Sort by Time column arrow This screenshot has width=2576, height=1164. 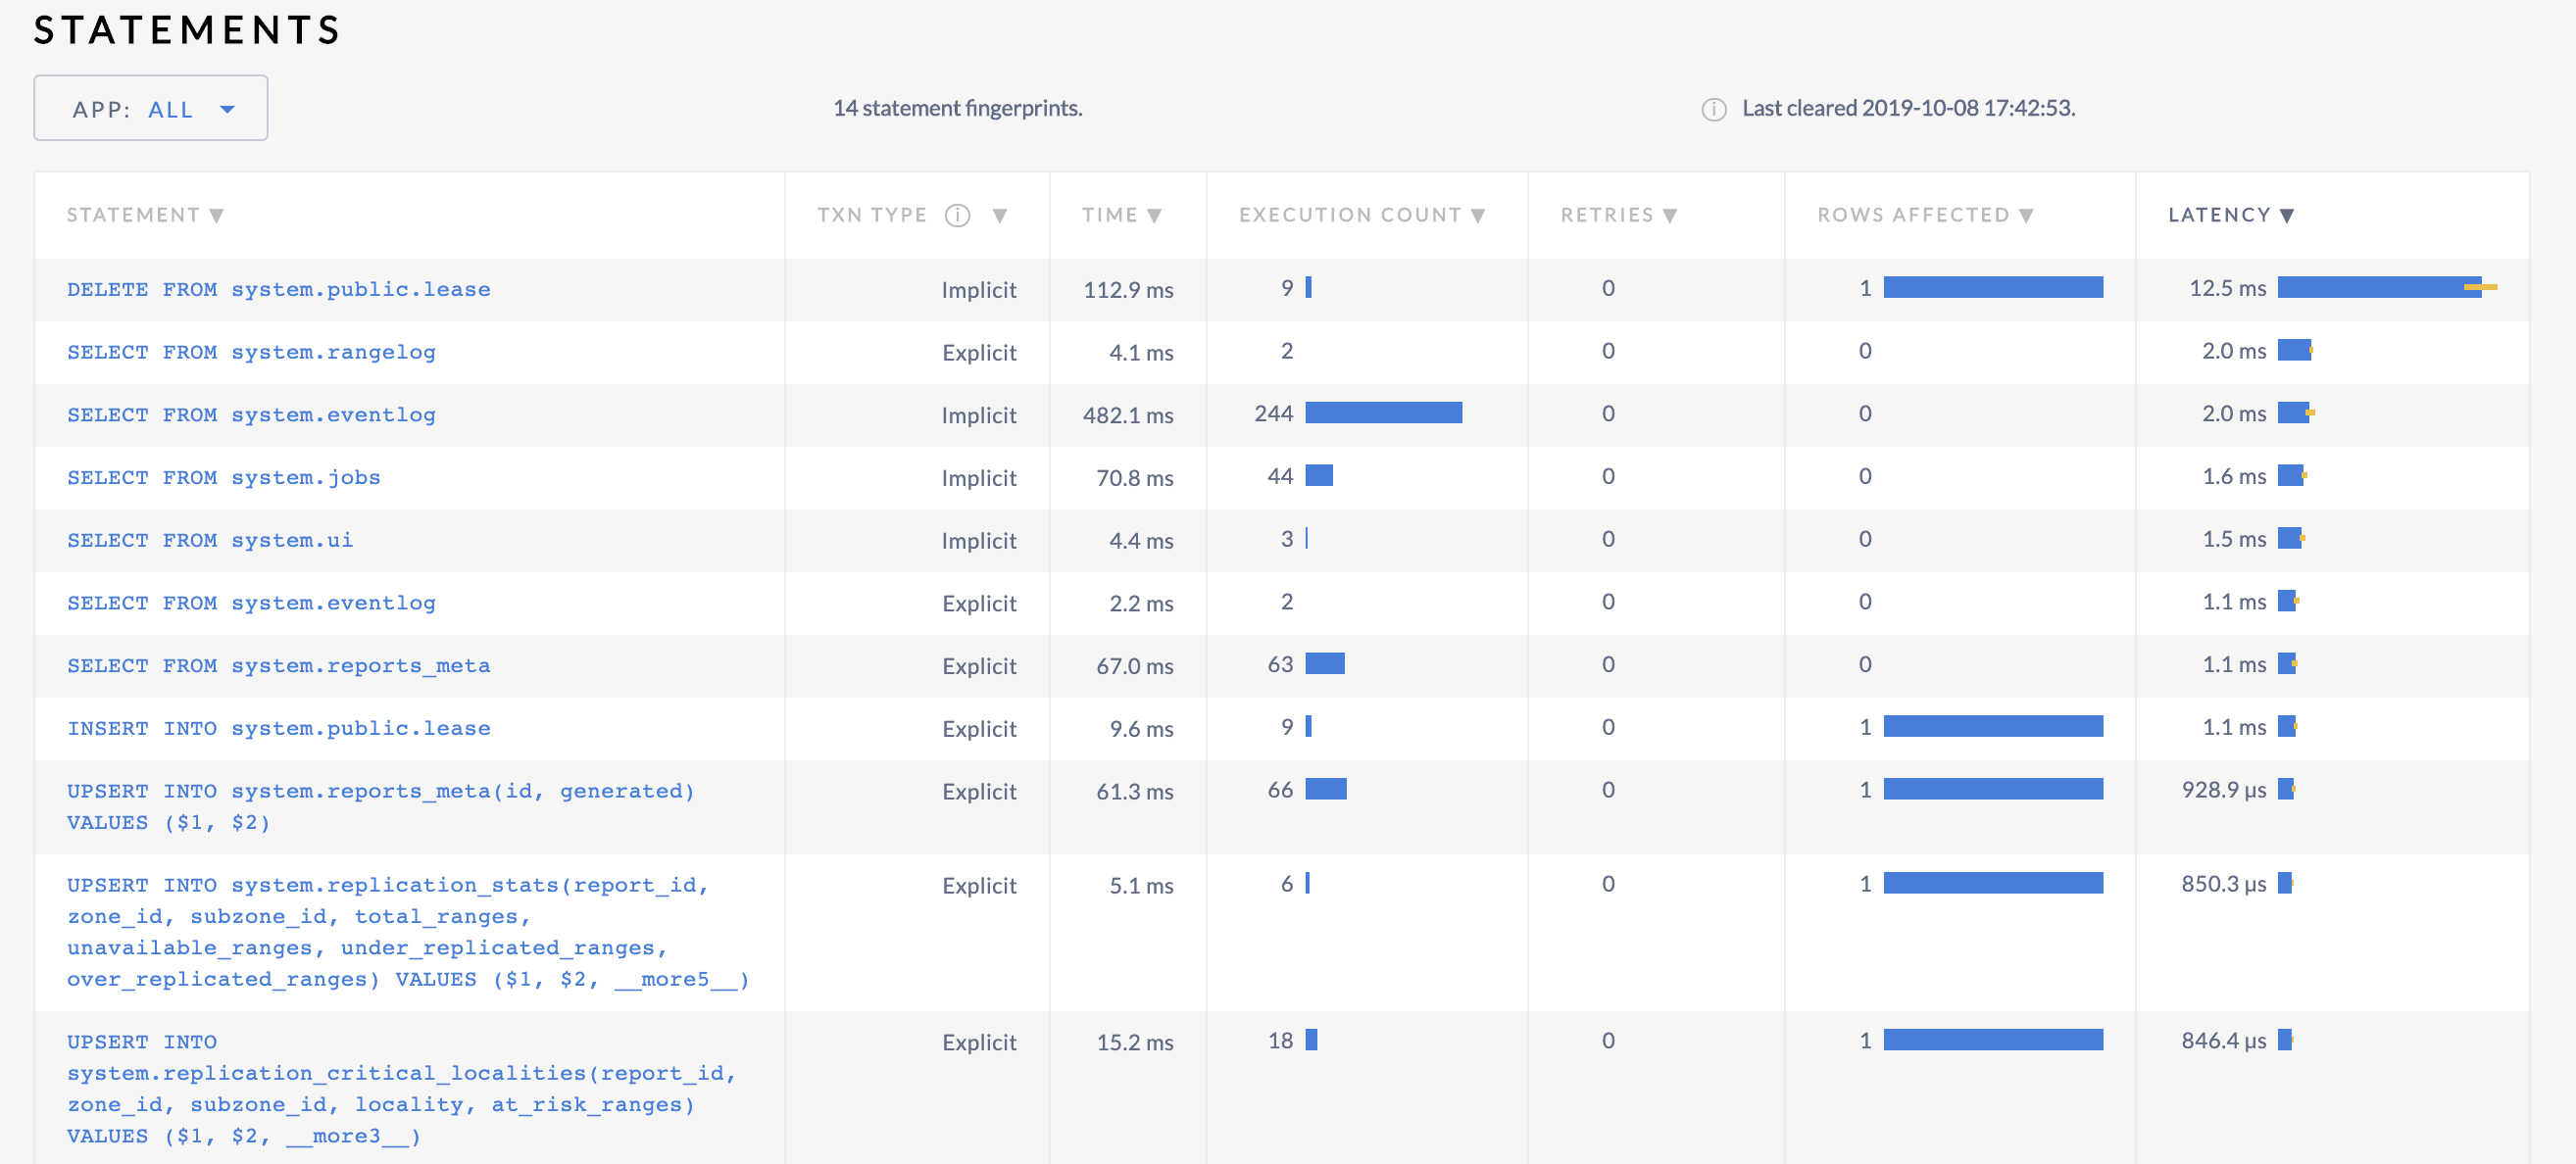(1154, 216)
